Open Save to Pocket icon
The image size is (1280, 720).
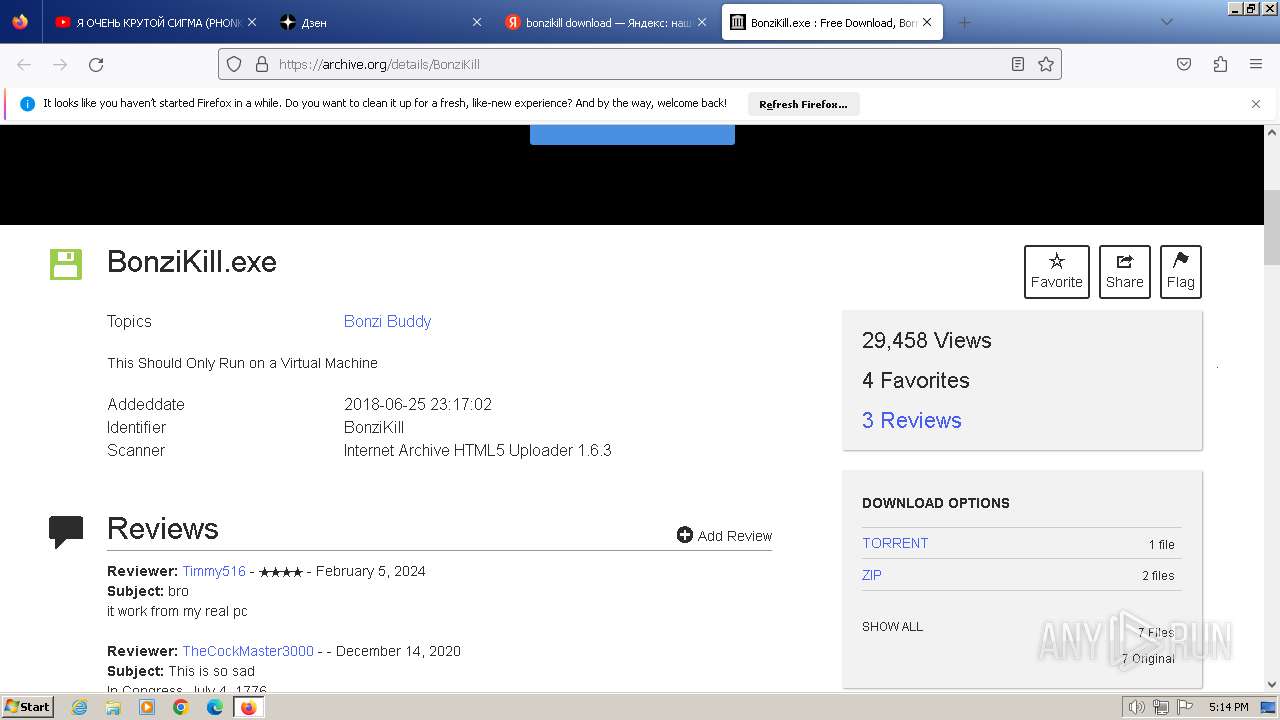click(x=1184, y=64)
